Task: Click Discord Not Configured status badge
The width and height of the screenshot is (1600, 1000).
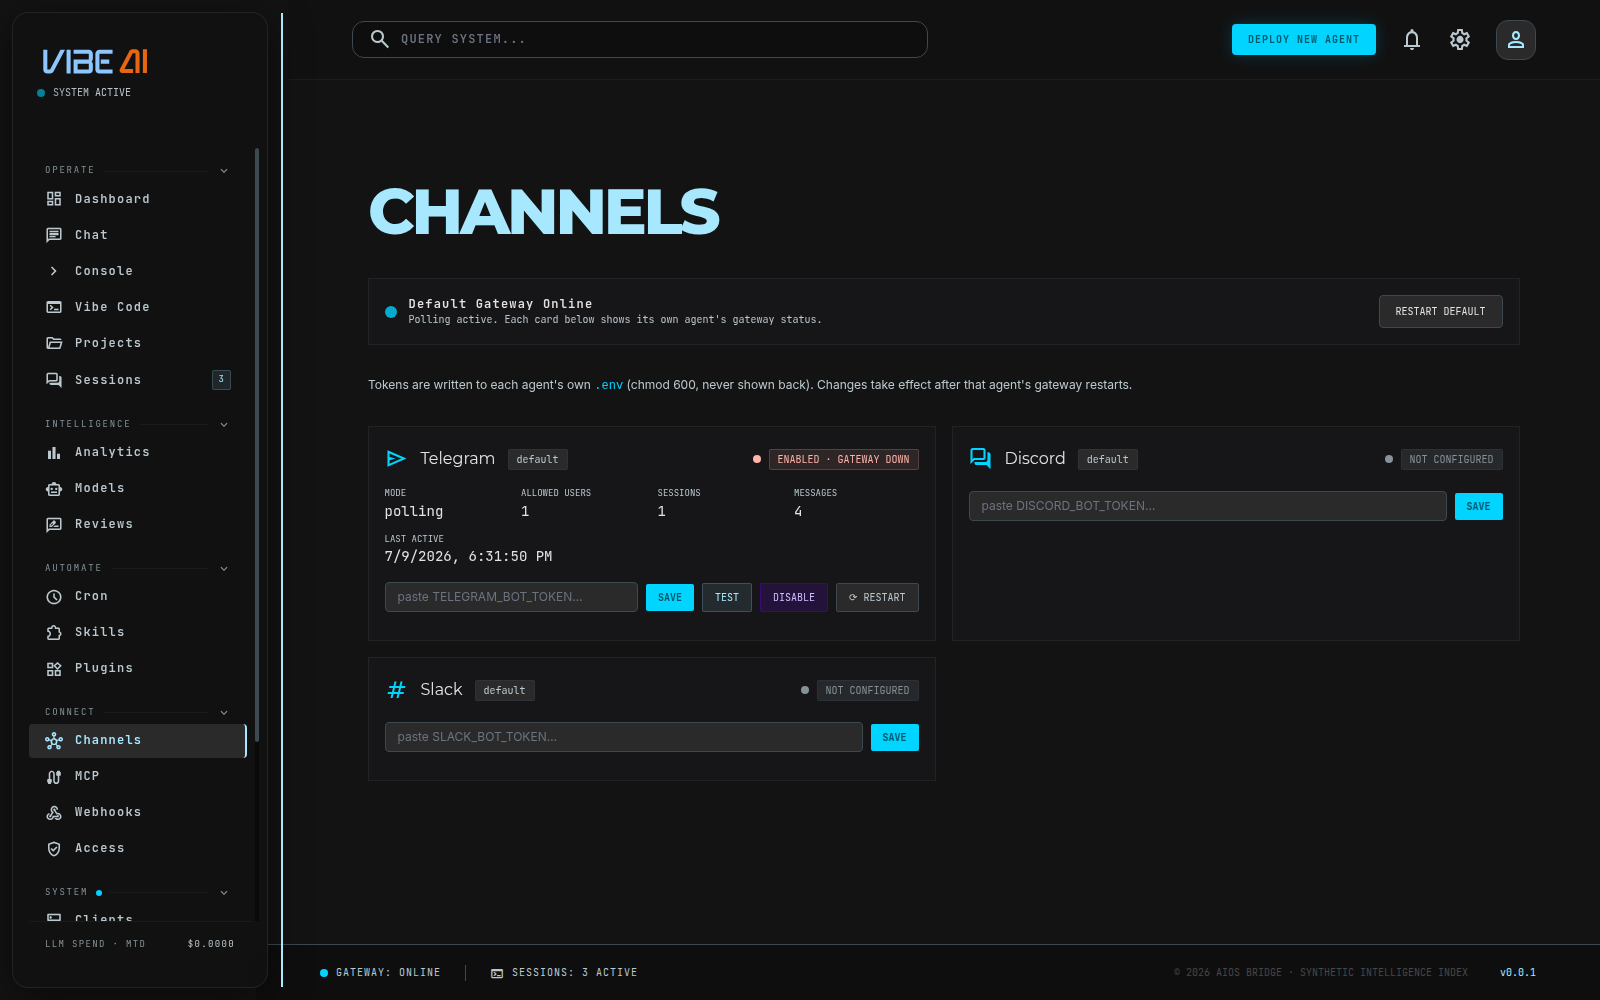Action: (1450, 459)
